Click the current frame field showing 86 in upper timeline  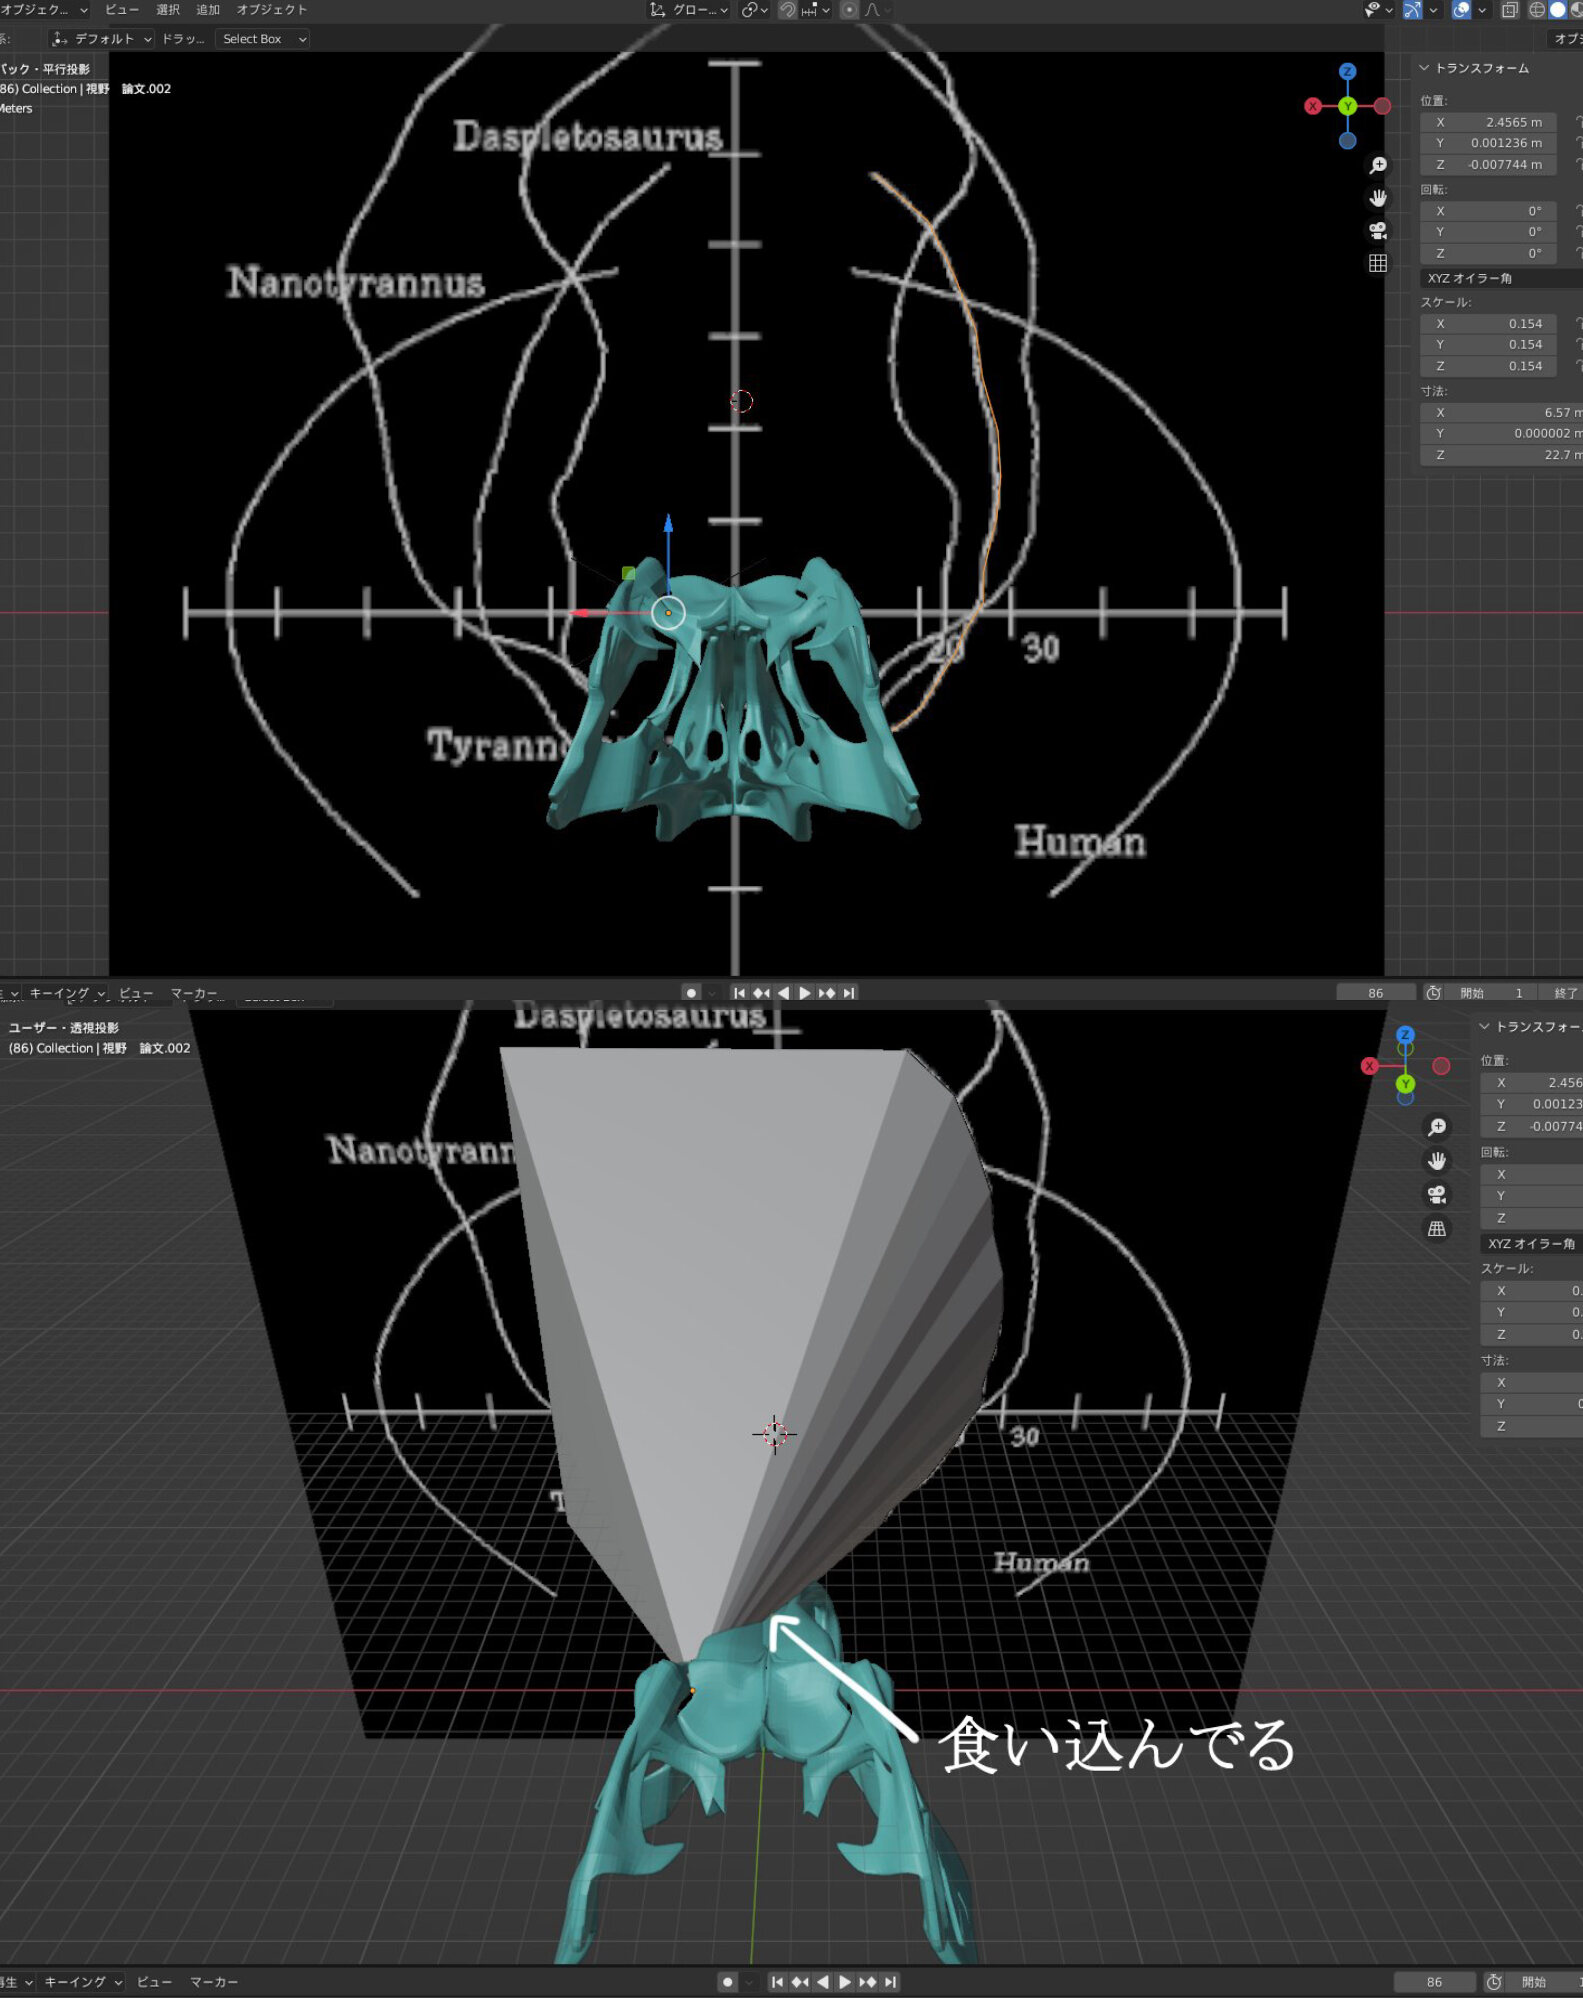click(1375, 993)
